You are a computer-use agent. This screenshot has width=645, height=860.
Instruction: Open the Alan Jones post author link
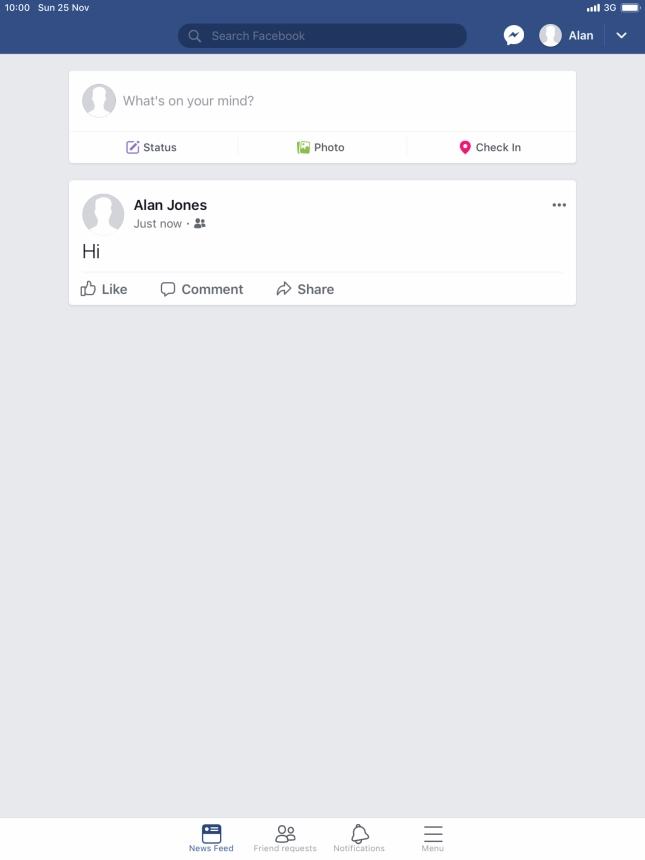(x=170, y=205)
